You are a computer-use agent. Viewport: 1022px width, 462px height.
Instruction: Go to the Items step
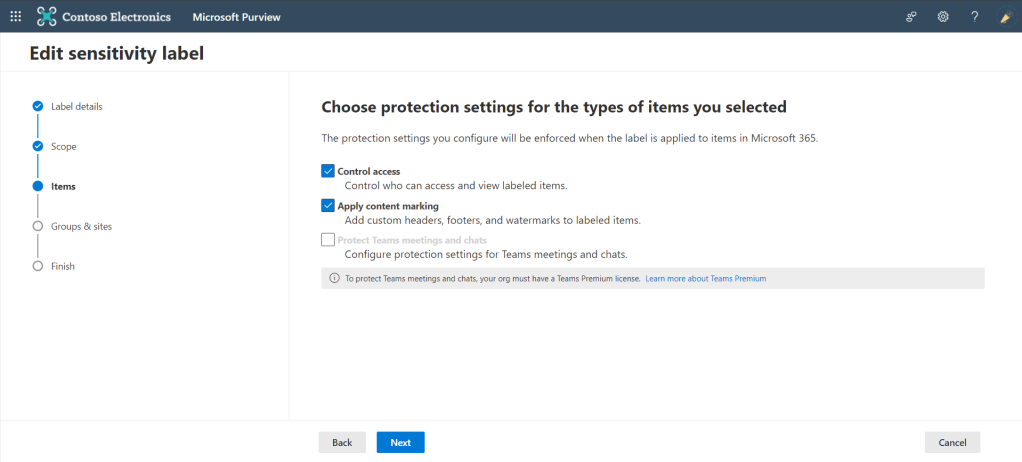tap(63, 186)
